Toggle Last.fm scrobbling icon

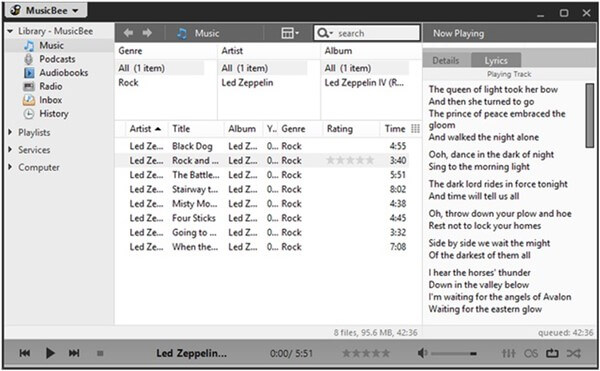531,353
